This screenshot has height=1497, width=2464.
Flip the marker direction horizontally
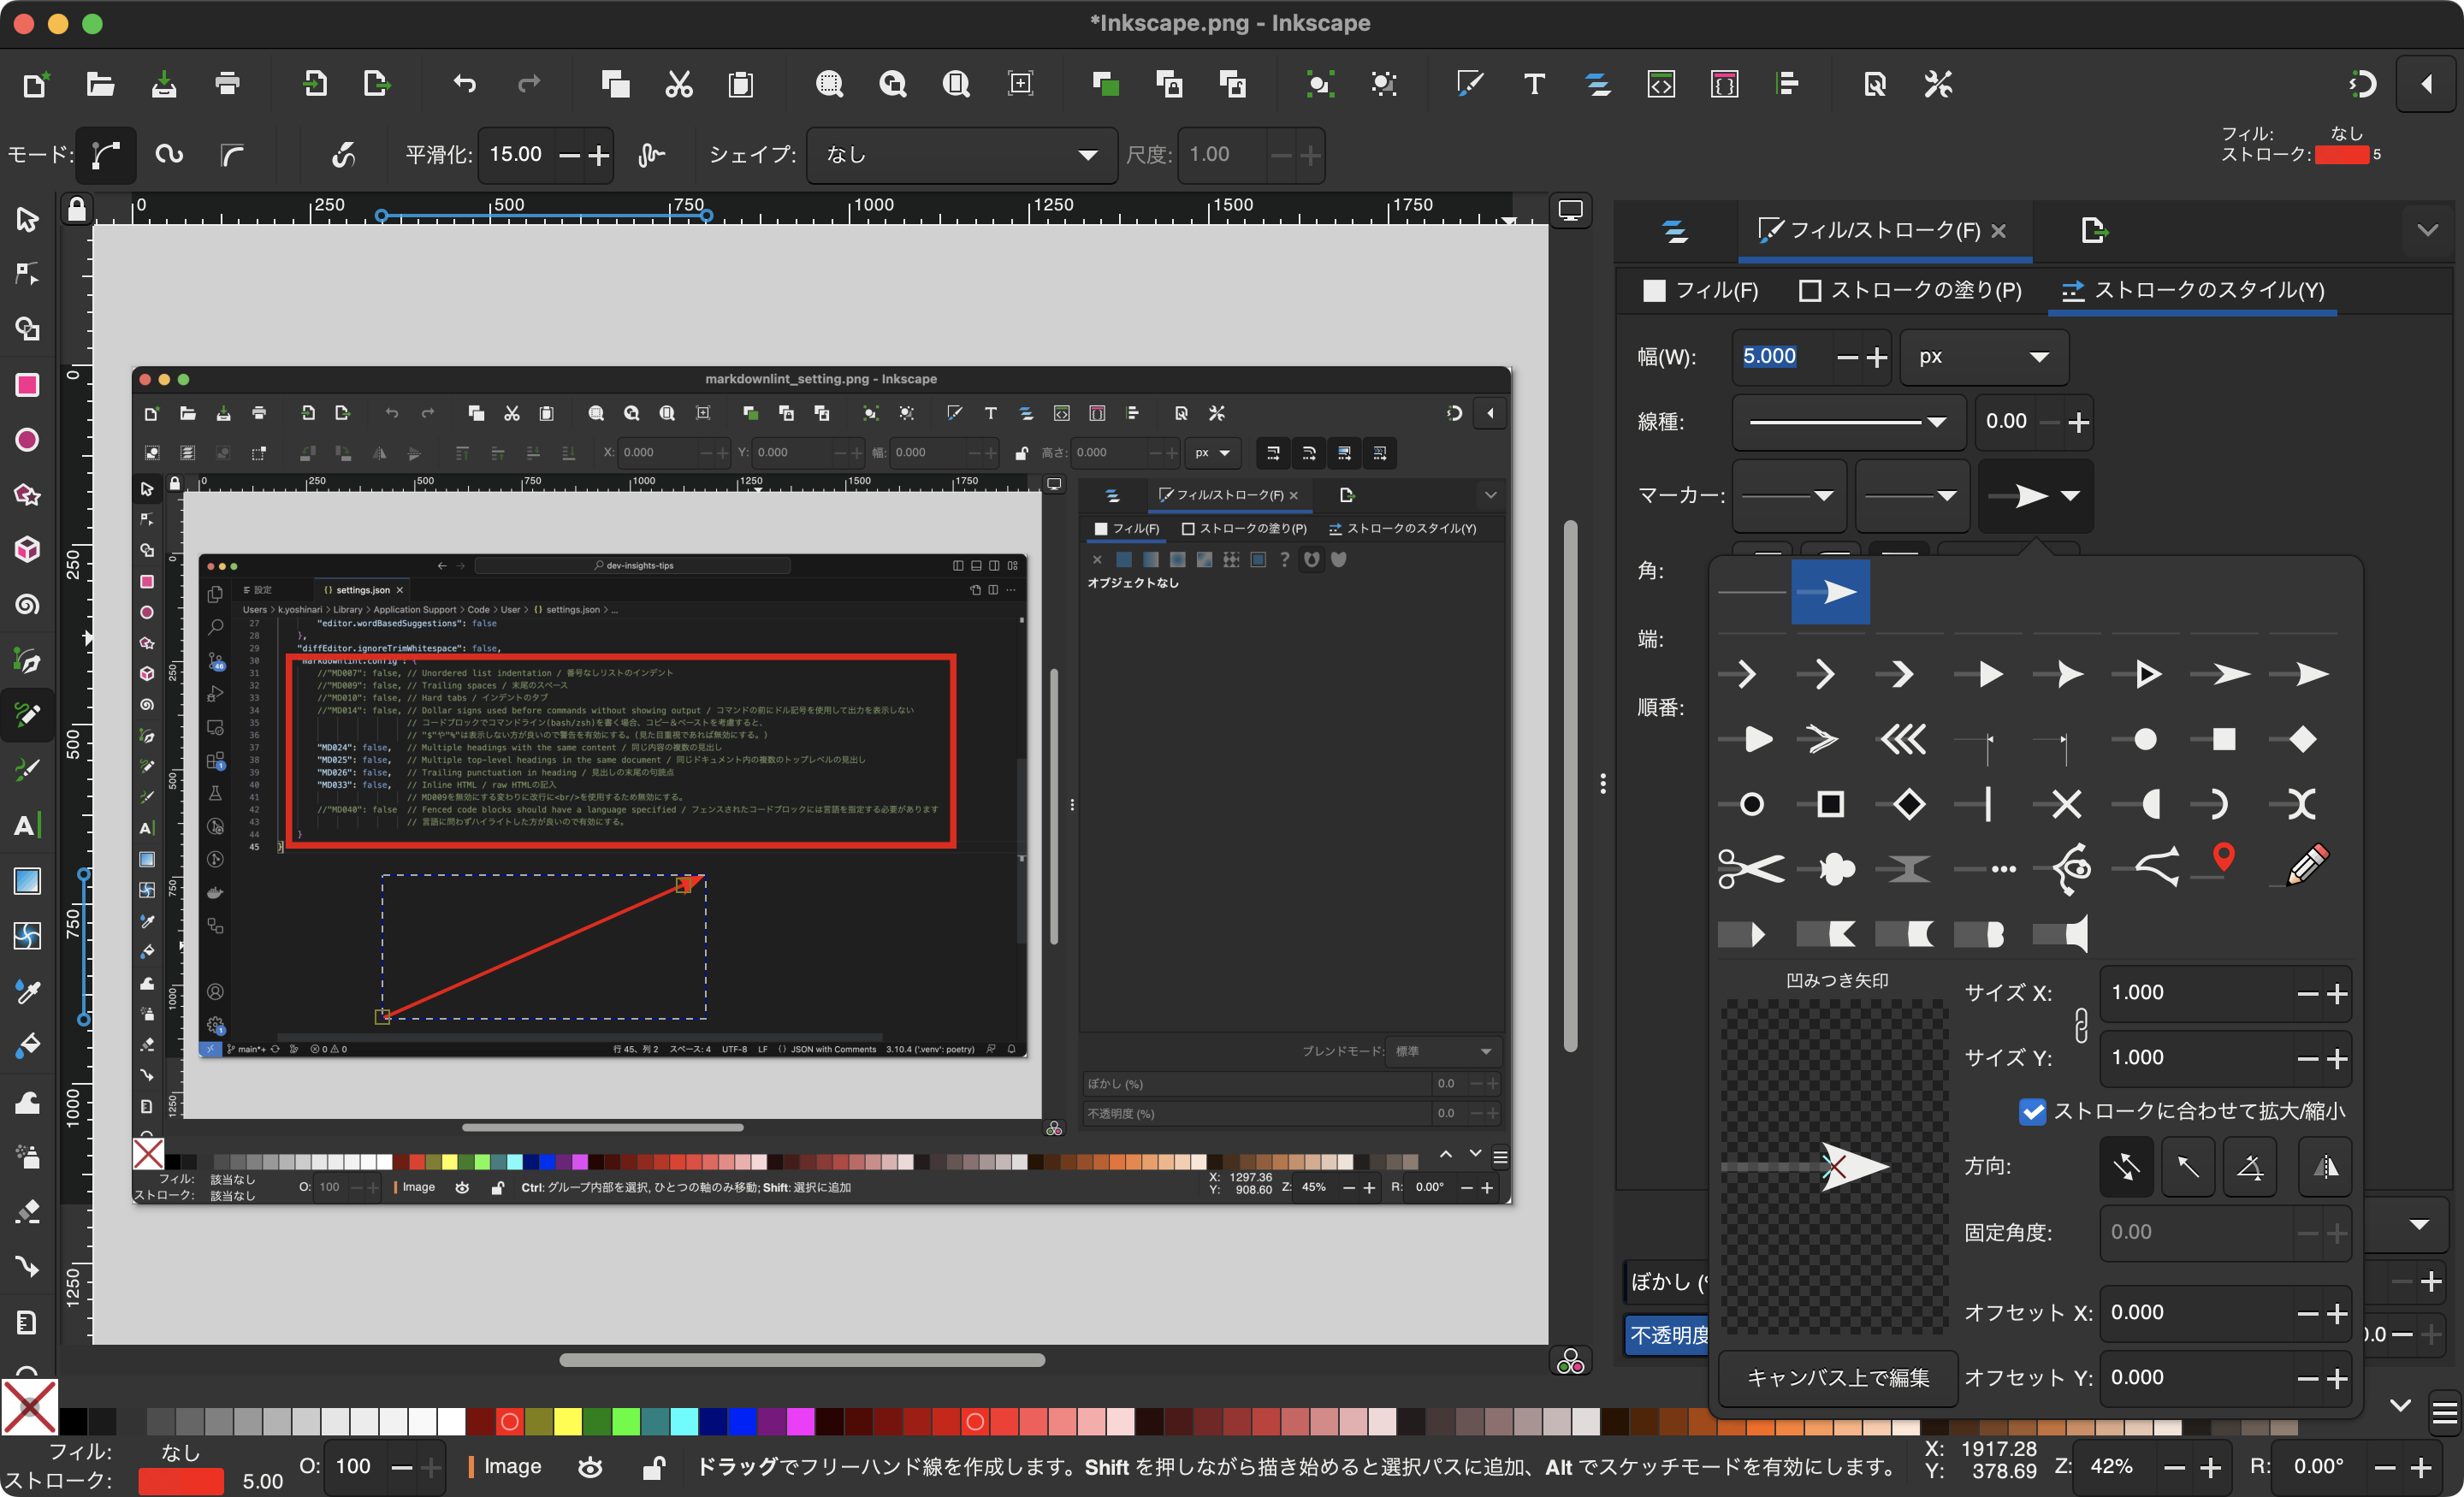(x=2325, y=1167)
